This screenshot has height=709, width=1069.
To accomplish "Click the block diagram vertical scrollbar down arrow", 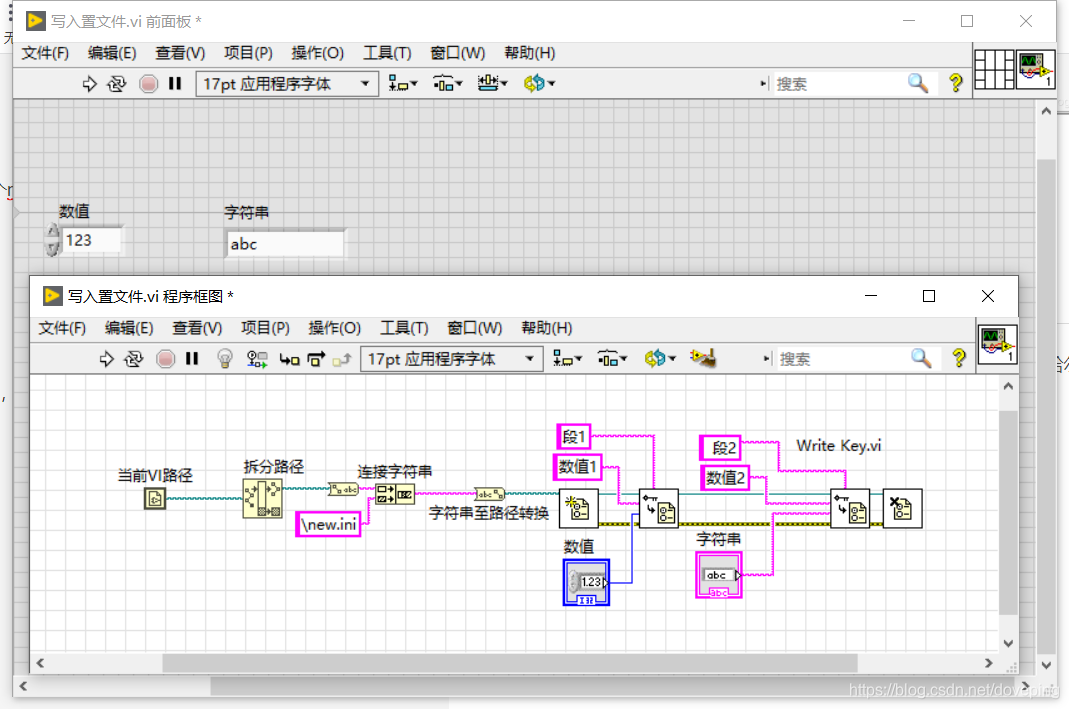I will (1008, 643).
